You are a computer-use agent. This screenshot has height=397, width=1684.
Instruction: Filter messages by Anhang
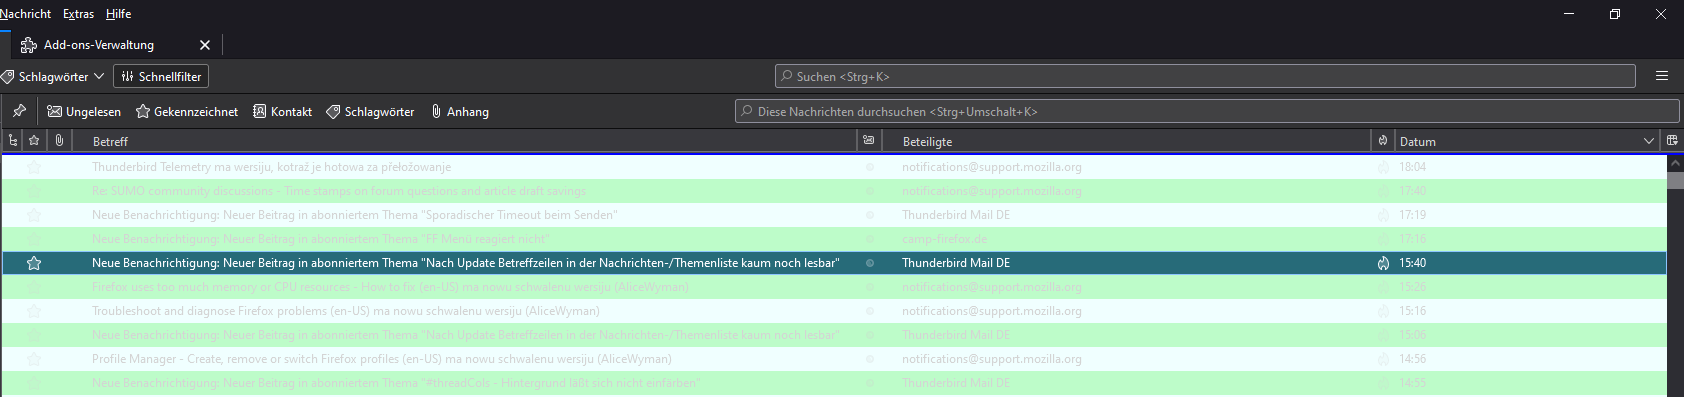tap(460, 112)
